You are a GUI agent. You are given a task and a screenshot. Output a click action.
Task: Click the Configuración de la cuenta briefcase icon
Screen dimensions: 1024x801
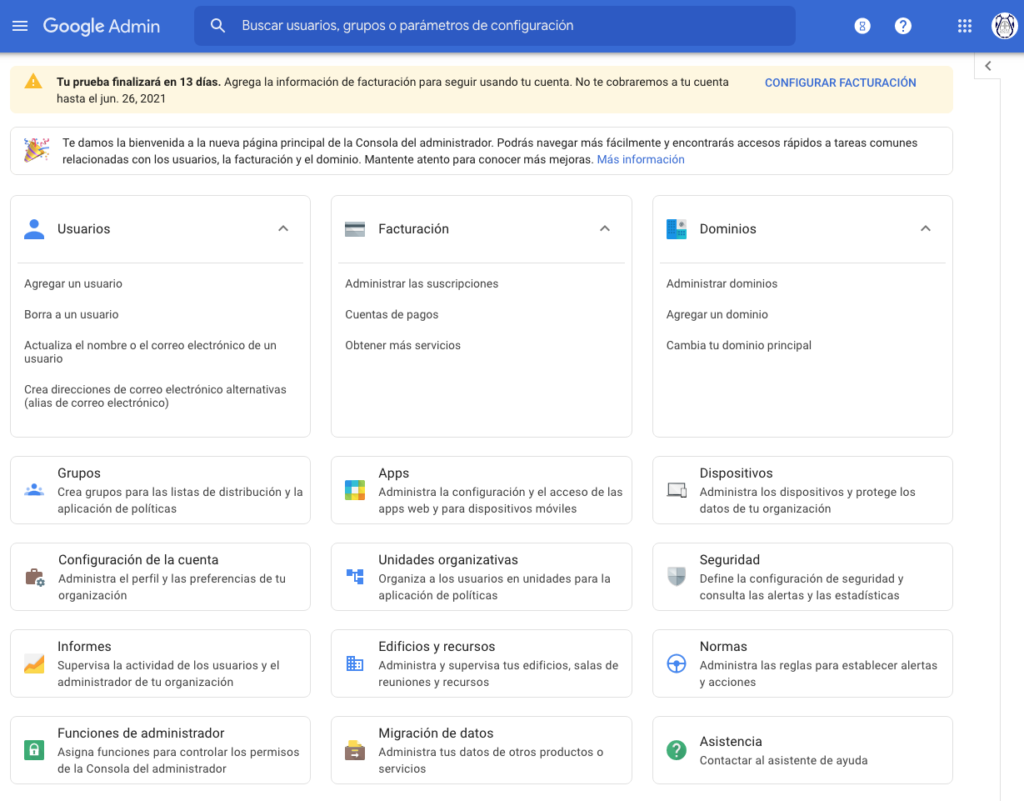point(35,577)
